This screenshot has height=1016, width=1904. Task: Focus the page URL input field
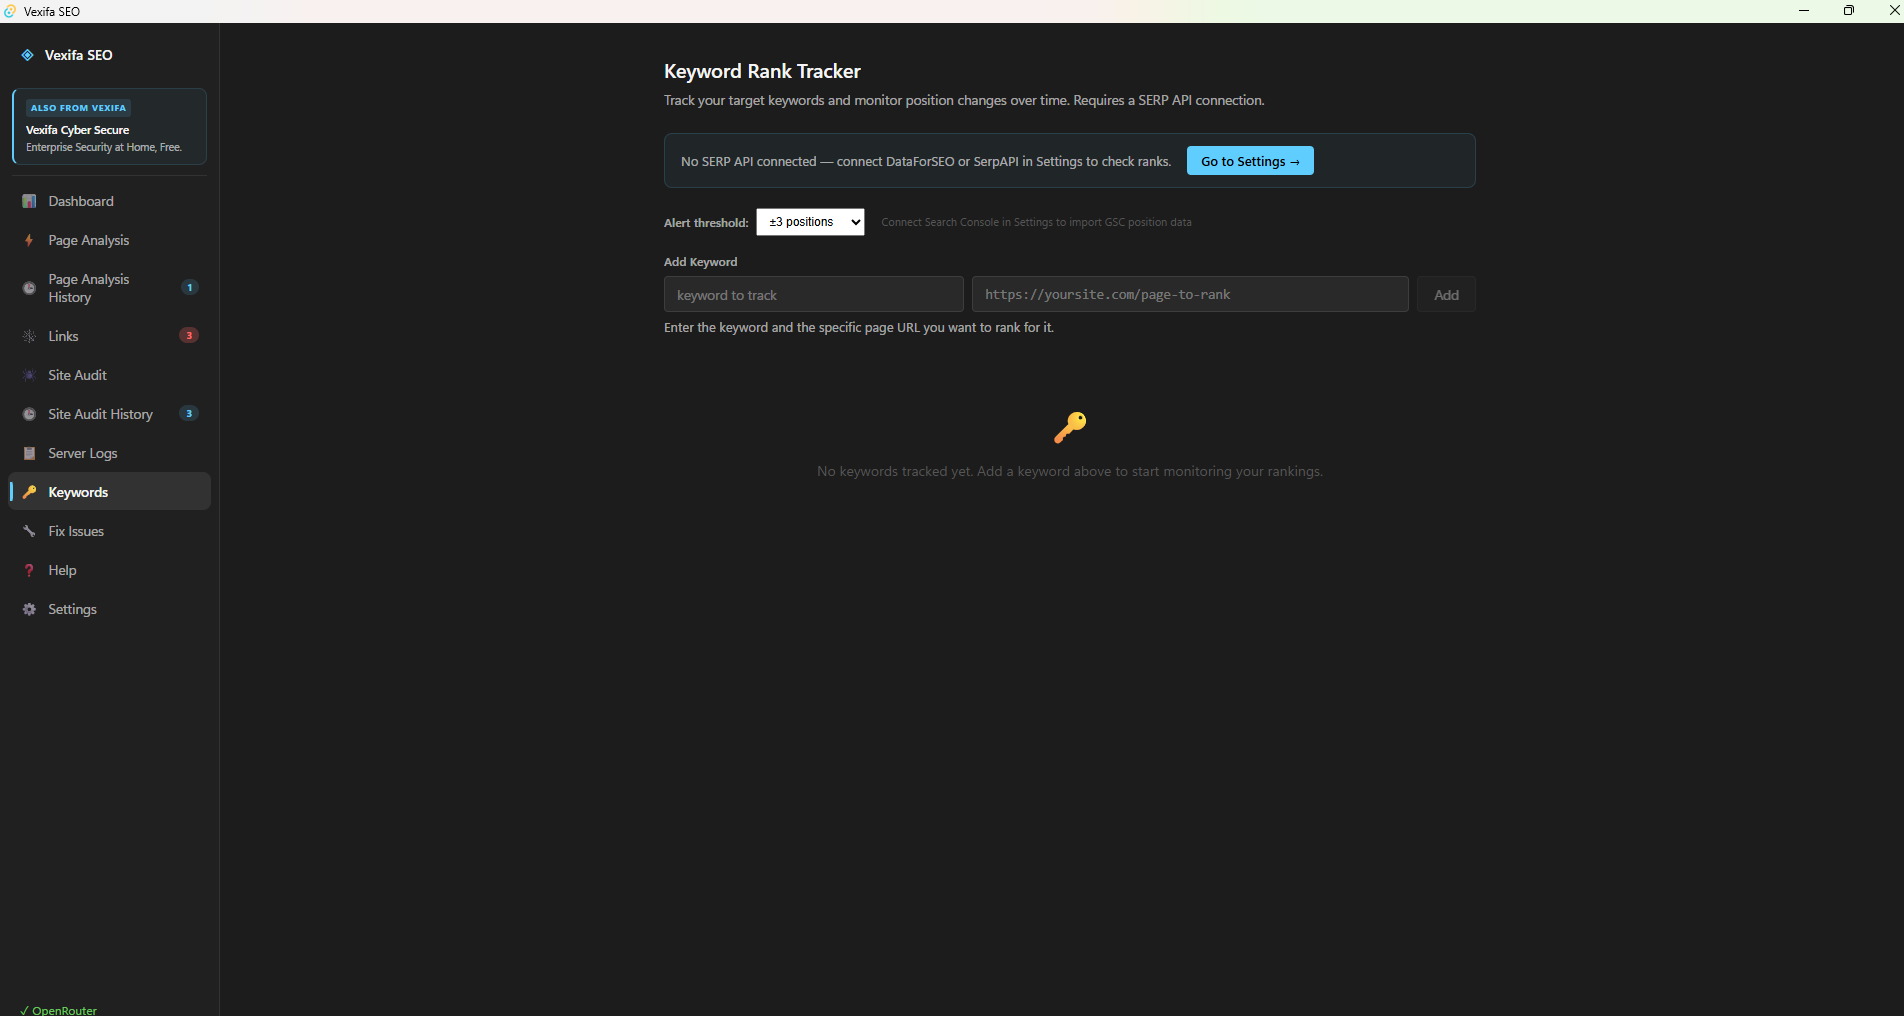1190,295
